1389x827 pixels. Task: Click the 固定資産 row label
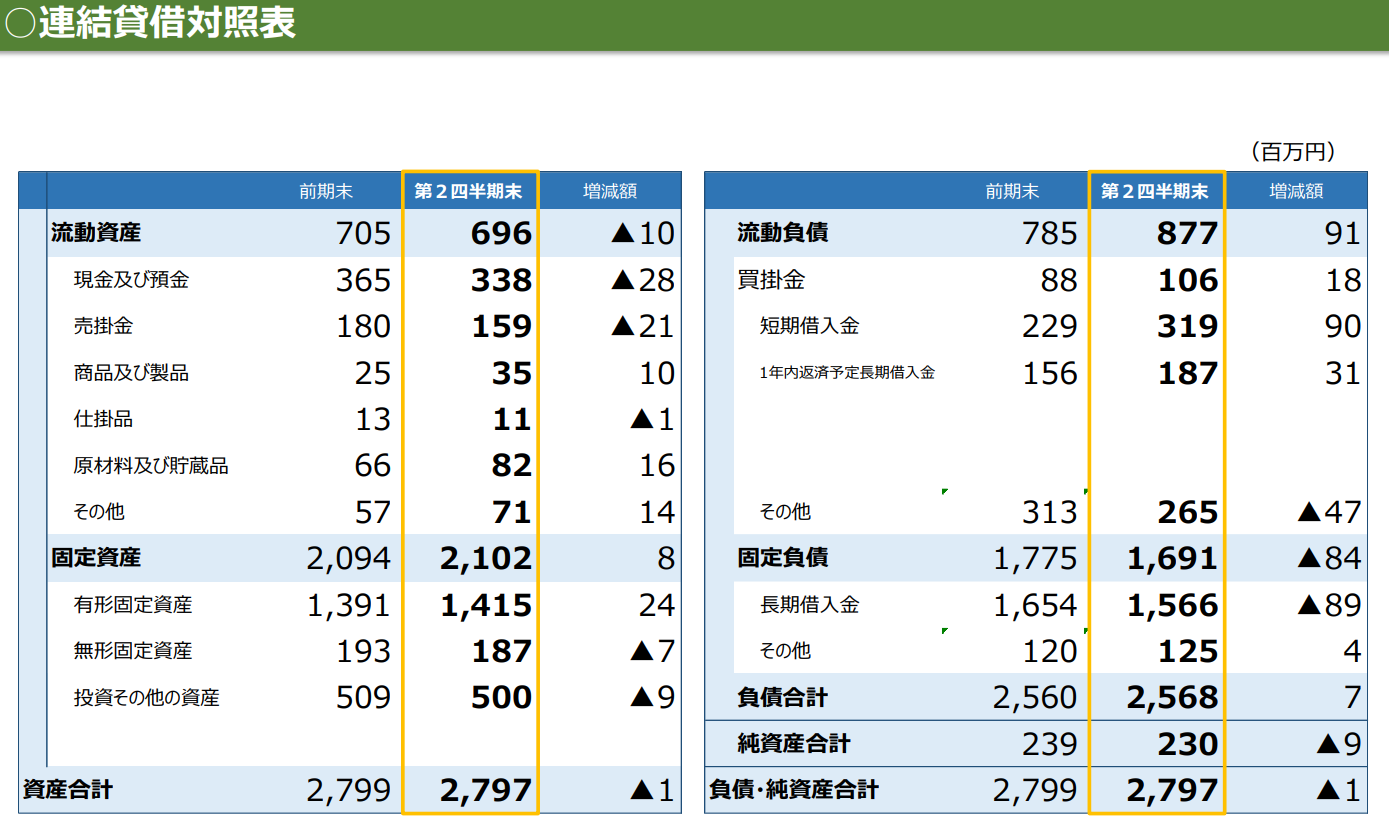(x=96, y=558)
